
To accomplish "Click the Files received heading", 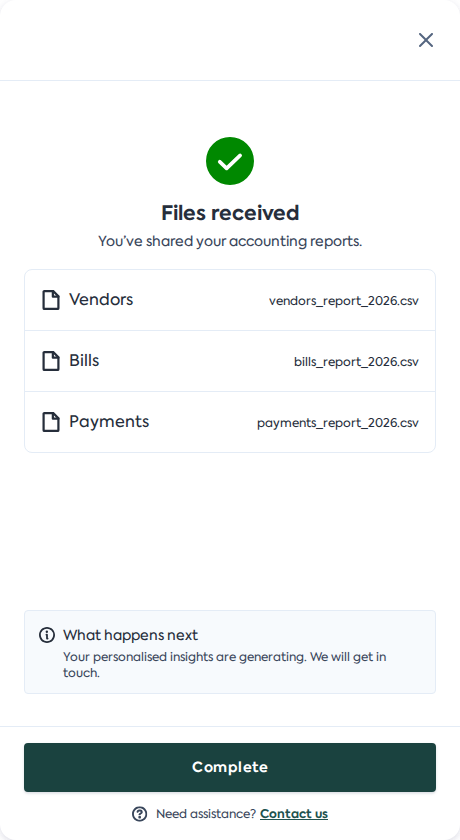I will 230,213.
